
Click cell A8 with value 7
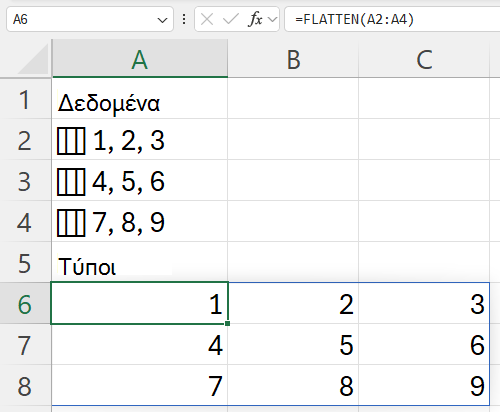140,385
